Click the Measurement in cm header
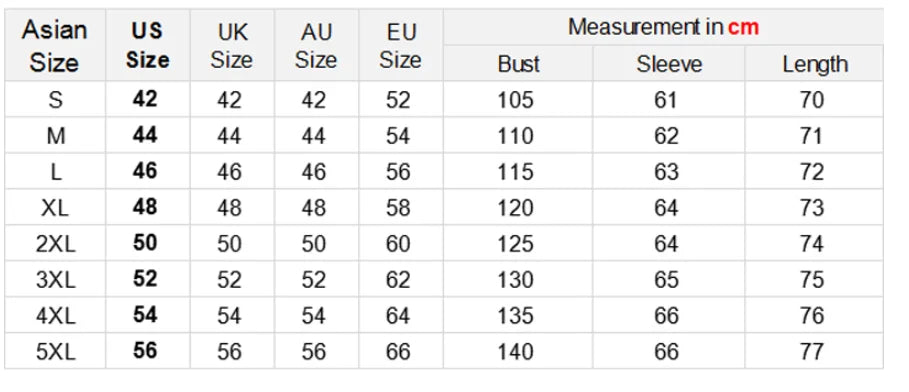Screen dimensions: 909x392 [x=663, y=27]
